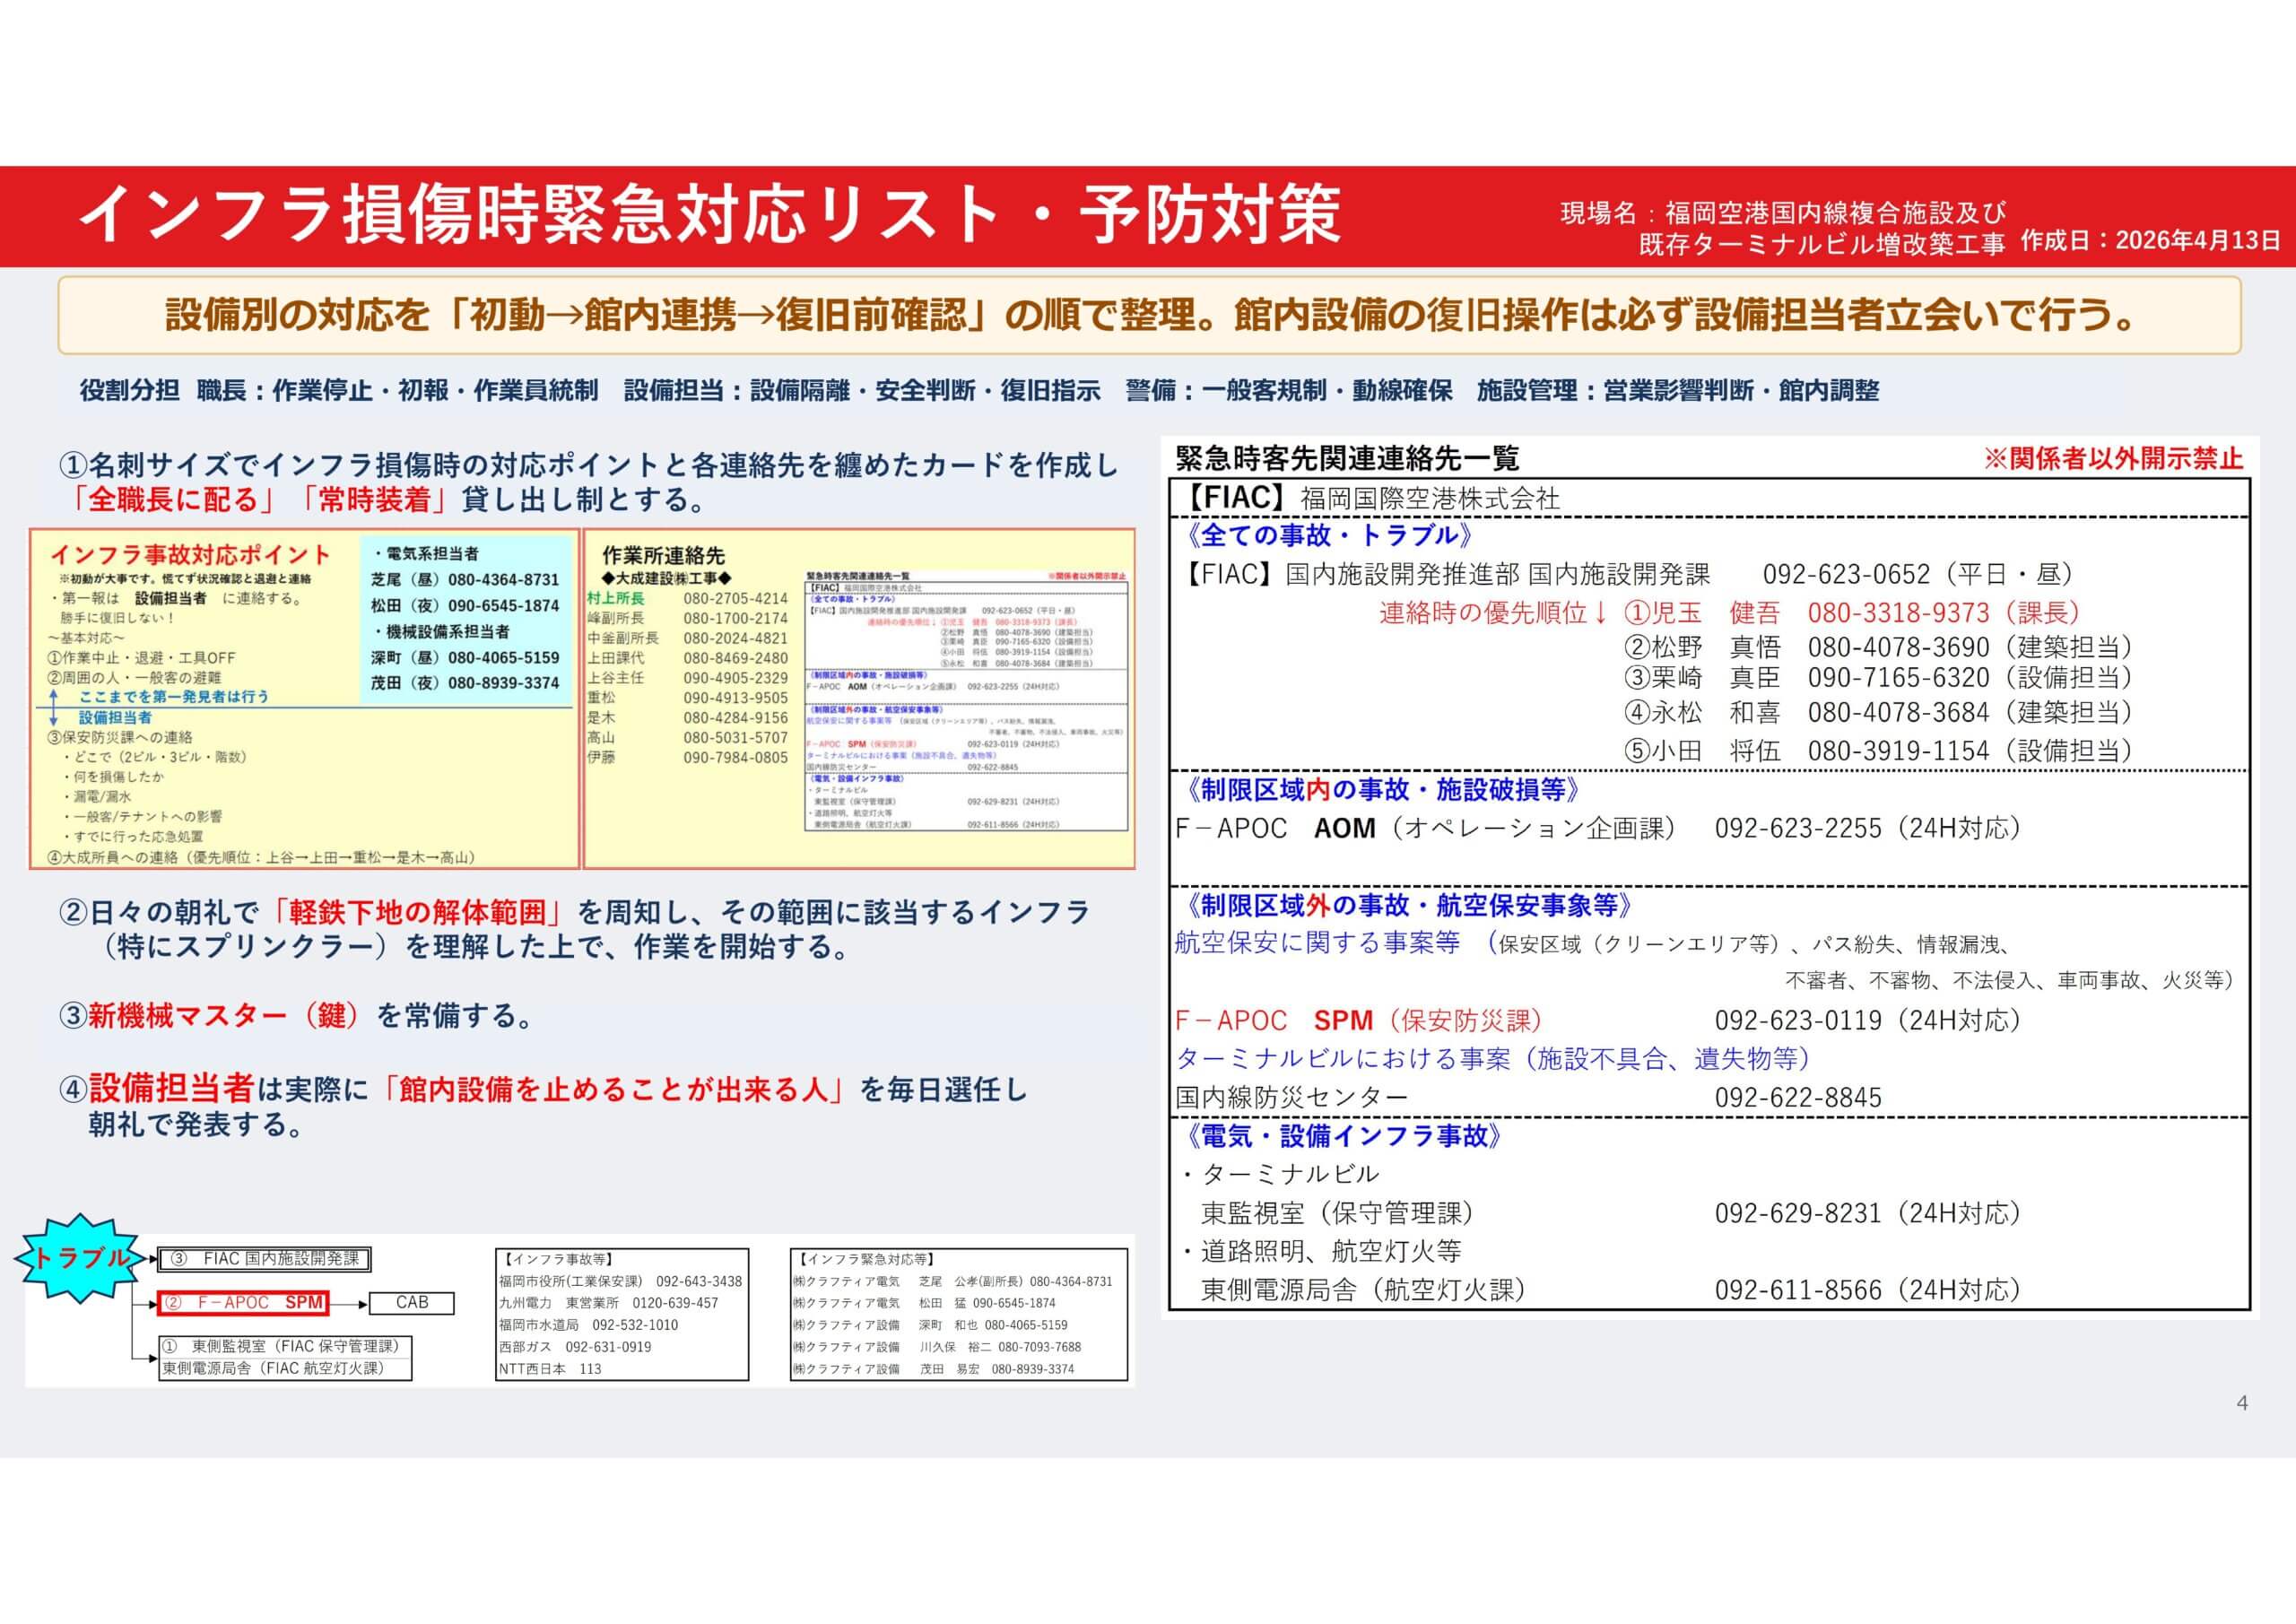Click the large heading 緊急時客先関連連絡先一覧
Image resolution: width=2296 pixels, height=1624 pixels.
click(1348, 459)
